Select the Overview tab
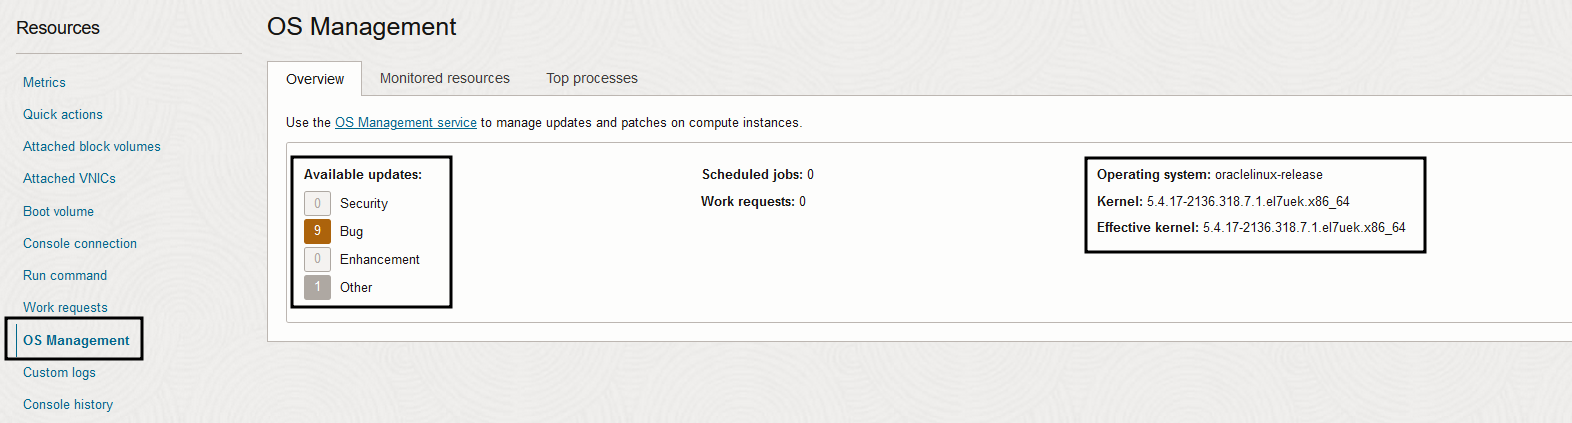Viewport: 1572px width, 423px height. [x=314, y=79]
